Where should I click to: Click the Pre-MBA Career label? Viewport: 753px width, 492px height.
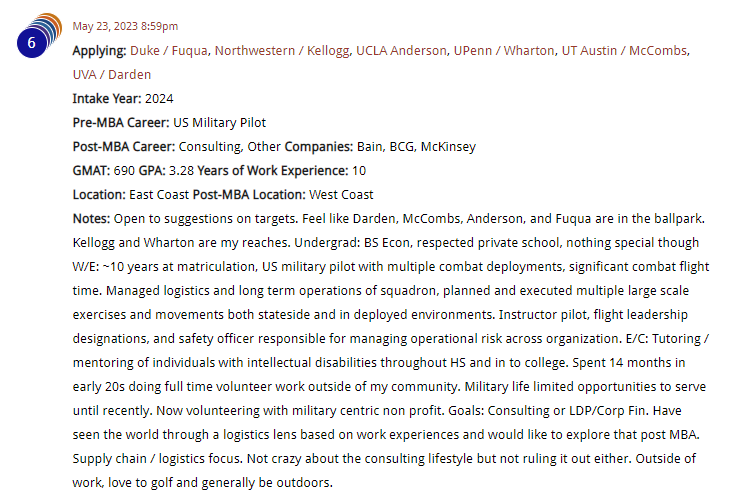[x=121, y=123]
